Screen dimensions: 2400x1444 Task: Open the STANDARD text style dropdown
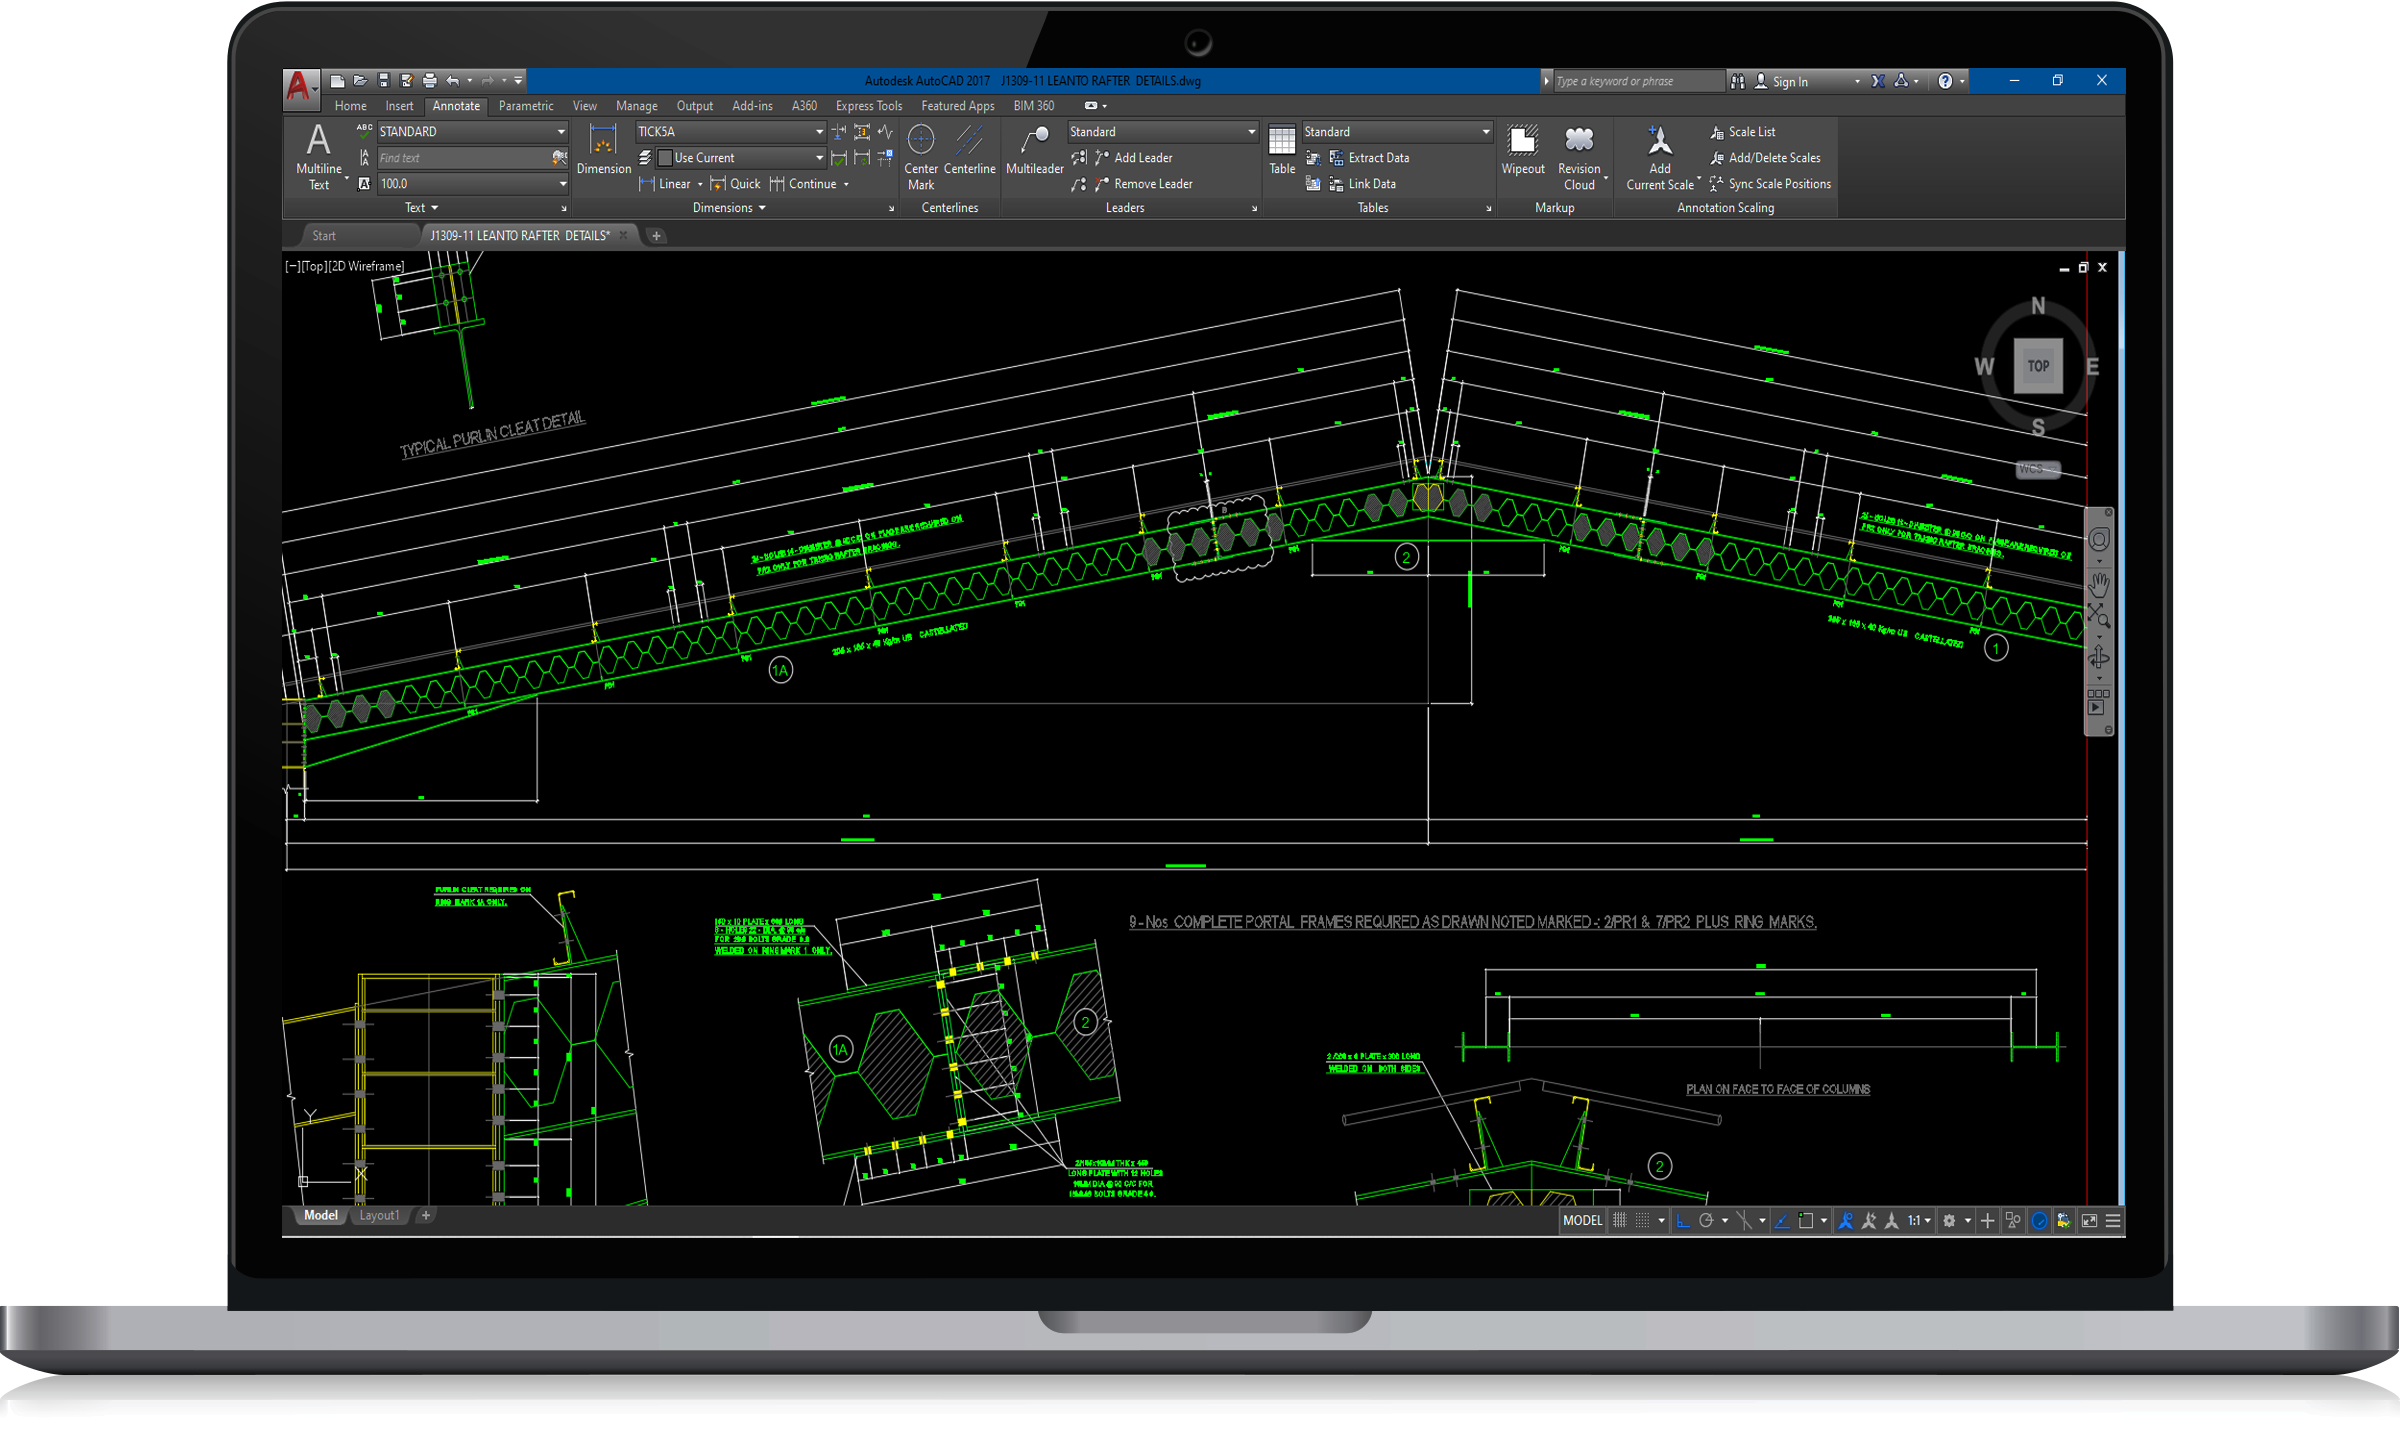[561, 132]
